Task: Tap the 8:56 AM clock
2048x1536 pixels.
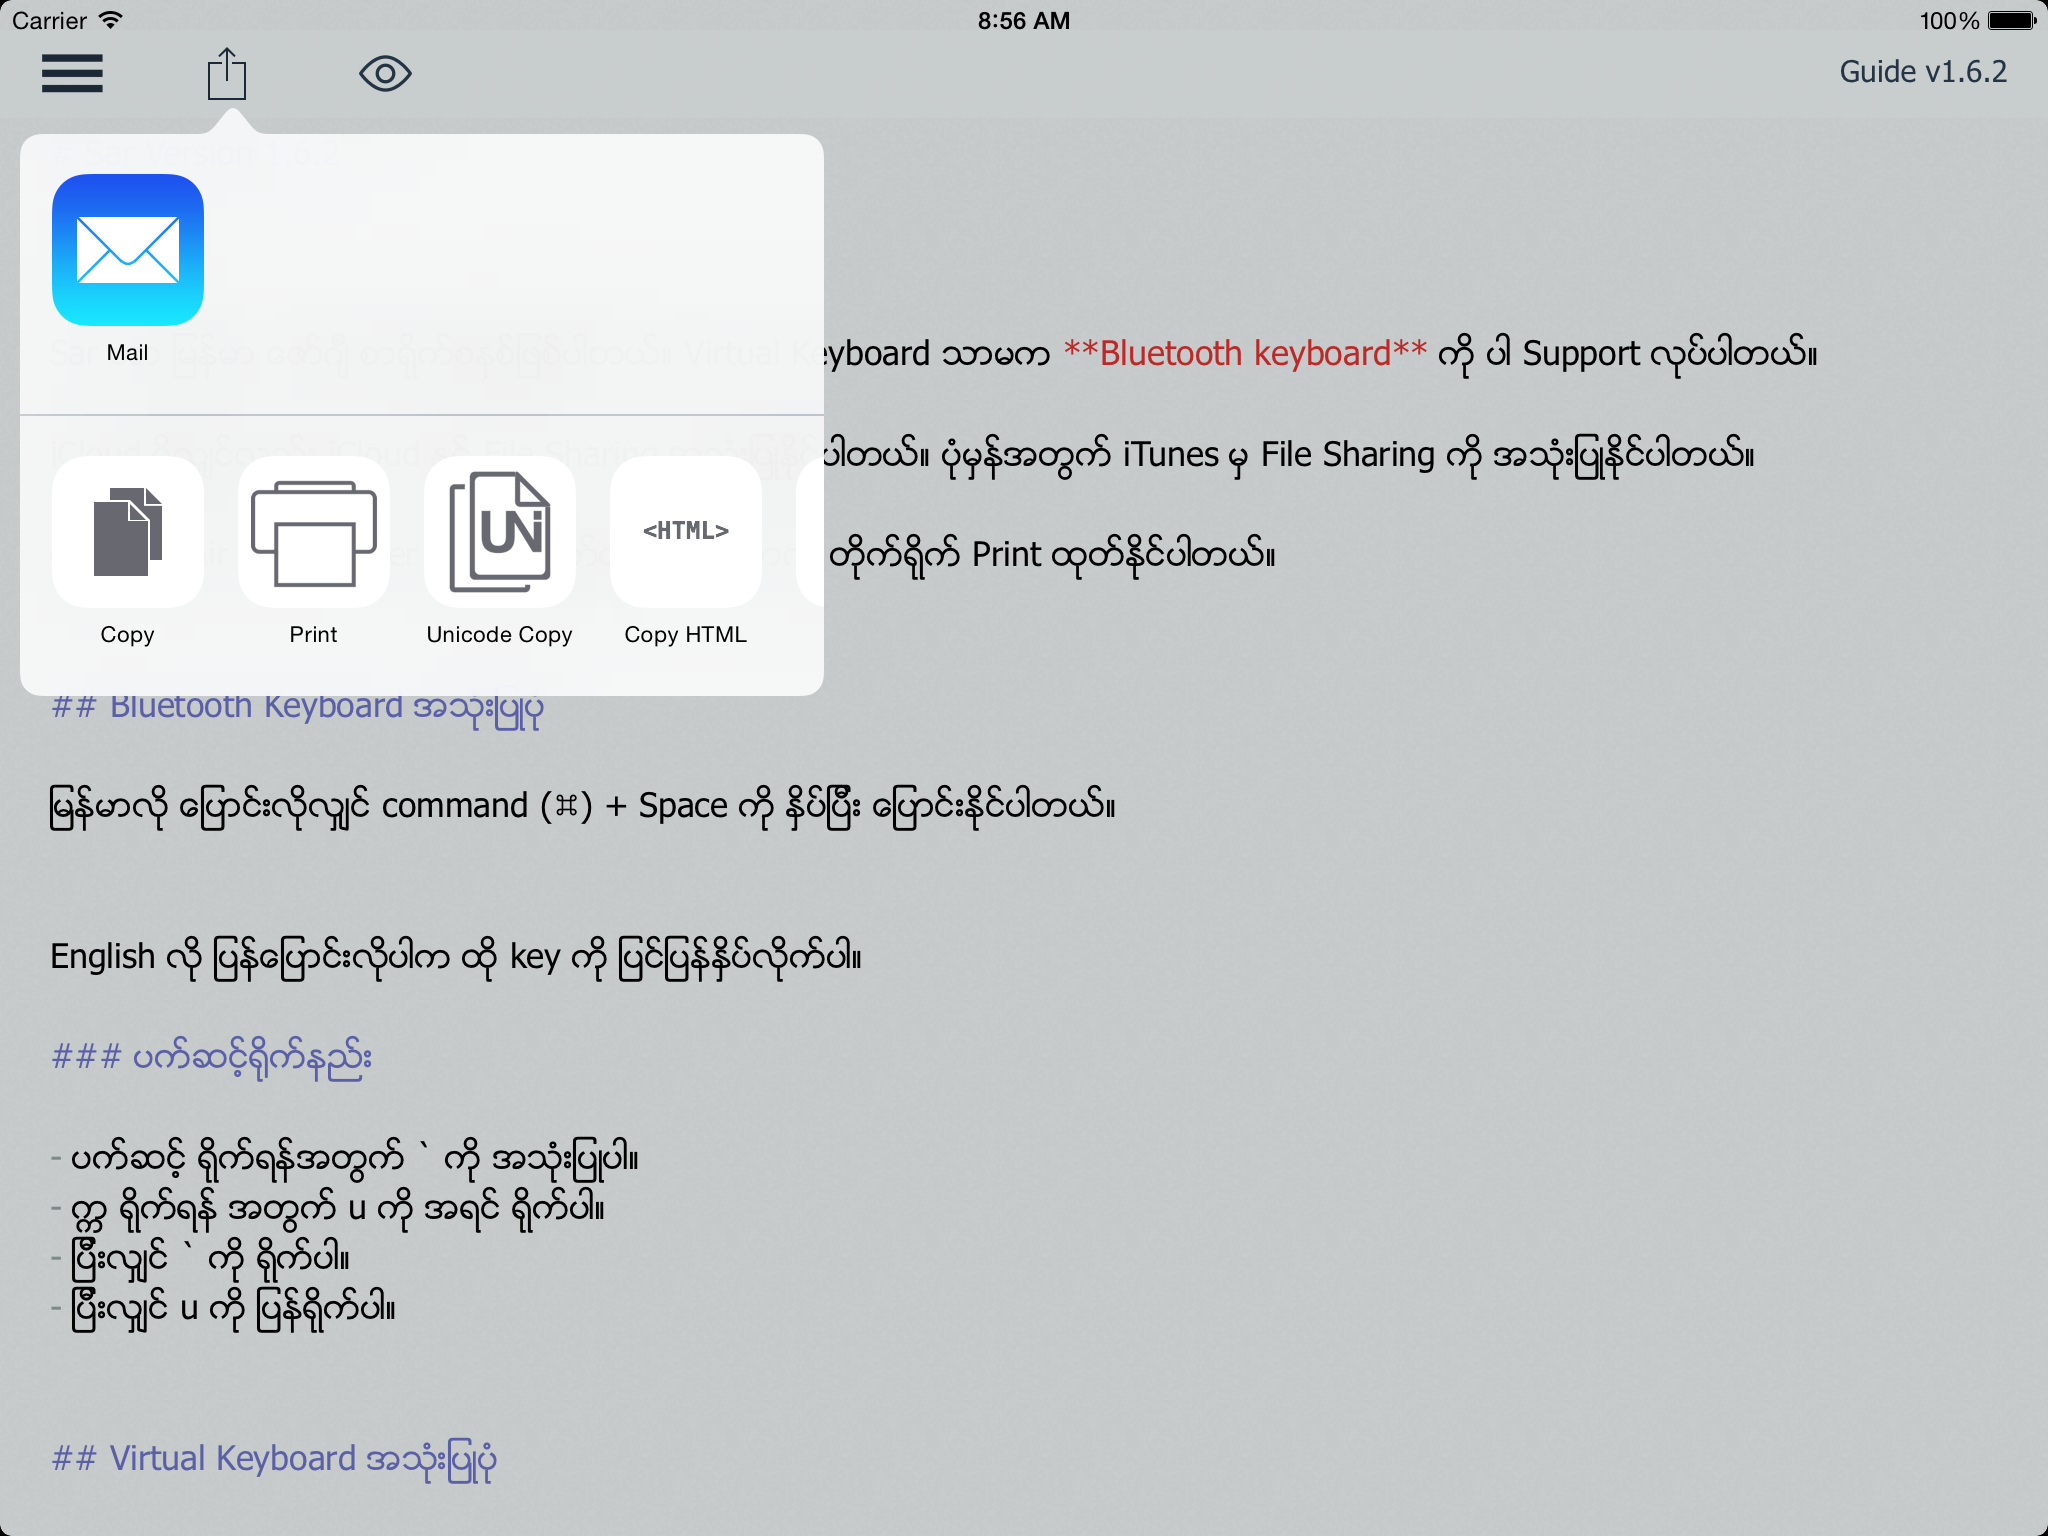Action: pyautogui.click(x=1023, y=20)
